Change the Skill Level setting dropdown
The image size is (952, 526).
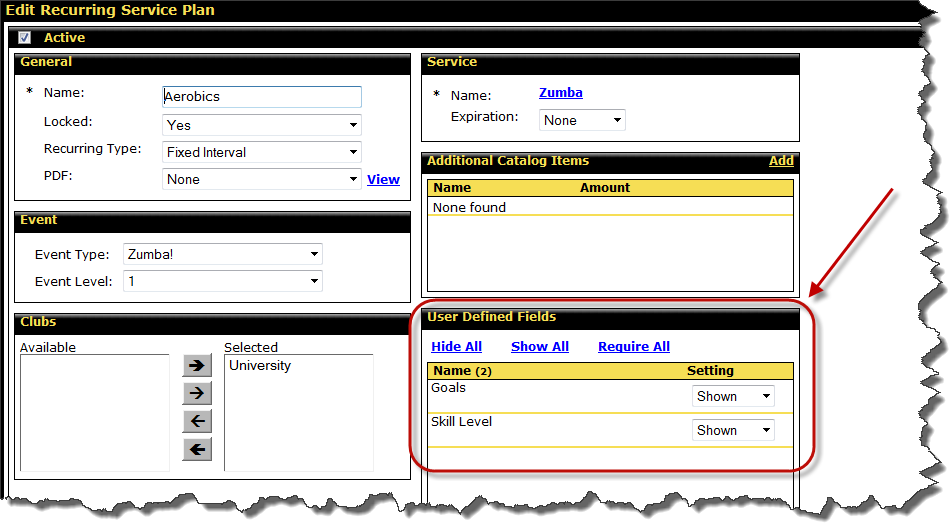pyautogui.click(x=733, y=430)
